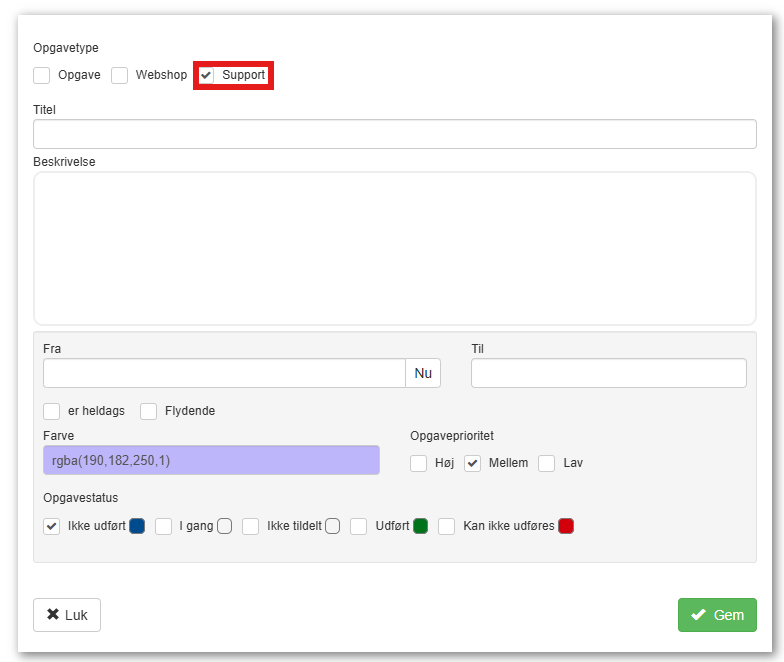Toggle the Flydende checkbox
Image resolution: width=784 pixels, height=662 pixels.
148,412
